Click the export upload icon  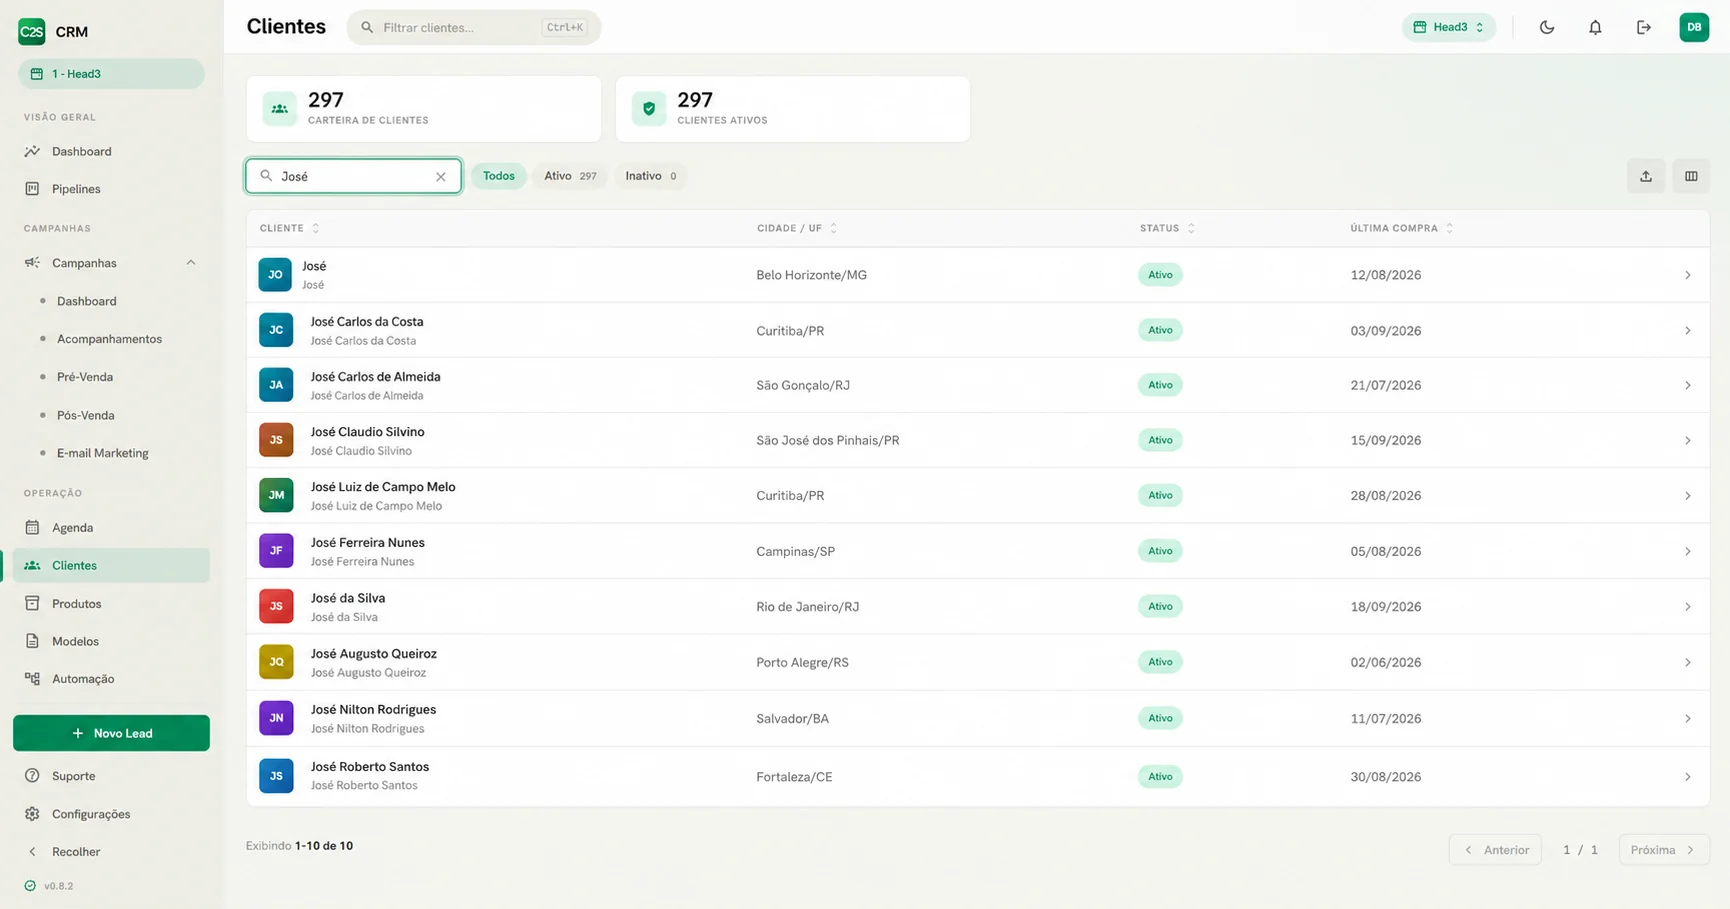click(1645, 176)
